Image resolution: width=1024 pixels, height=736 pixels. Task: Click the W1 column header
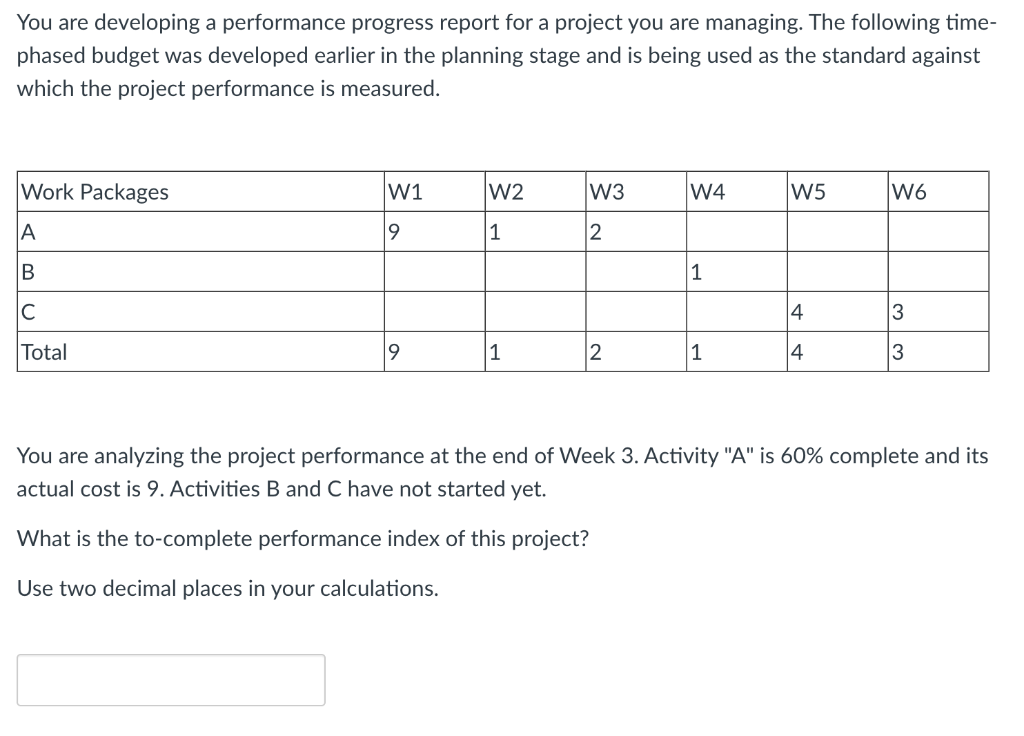click(x=404, y=192)
